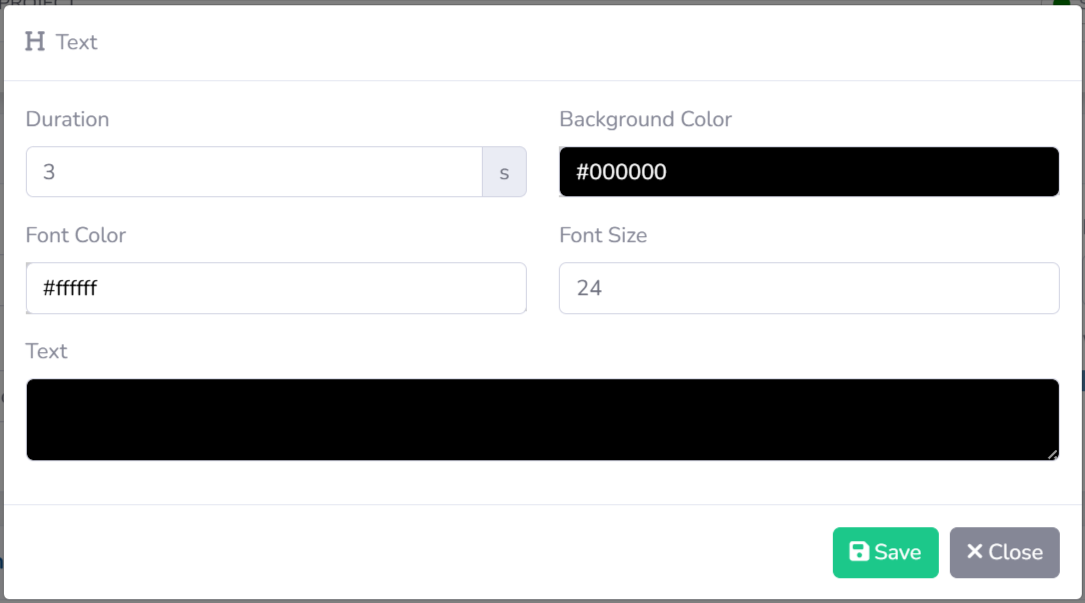The image size is (1085, 603).
Task: Click the "s" seconds unit addon
Action: click(504, 172)
